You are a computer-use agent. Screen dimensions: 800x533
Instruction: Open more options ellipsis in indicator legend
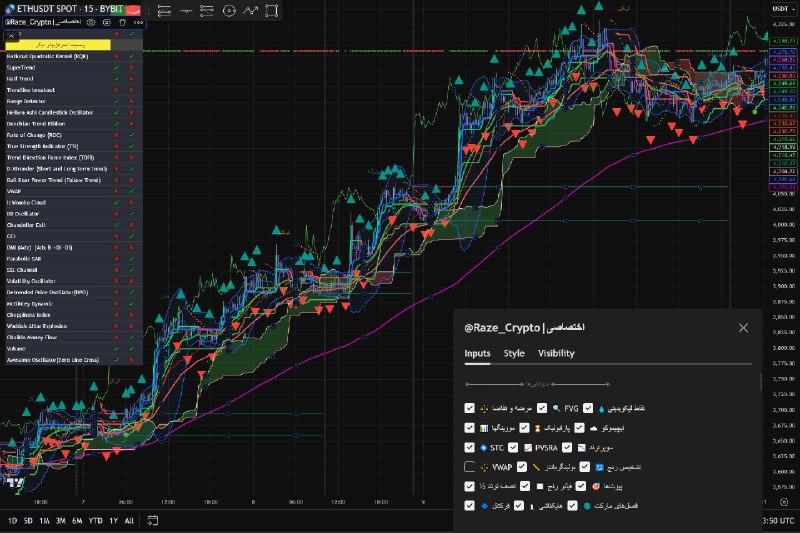(x=137, y=20)
